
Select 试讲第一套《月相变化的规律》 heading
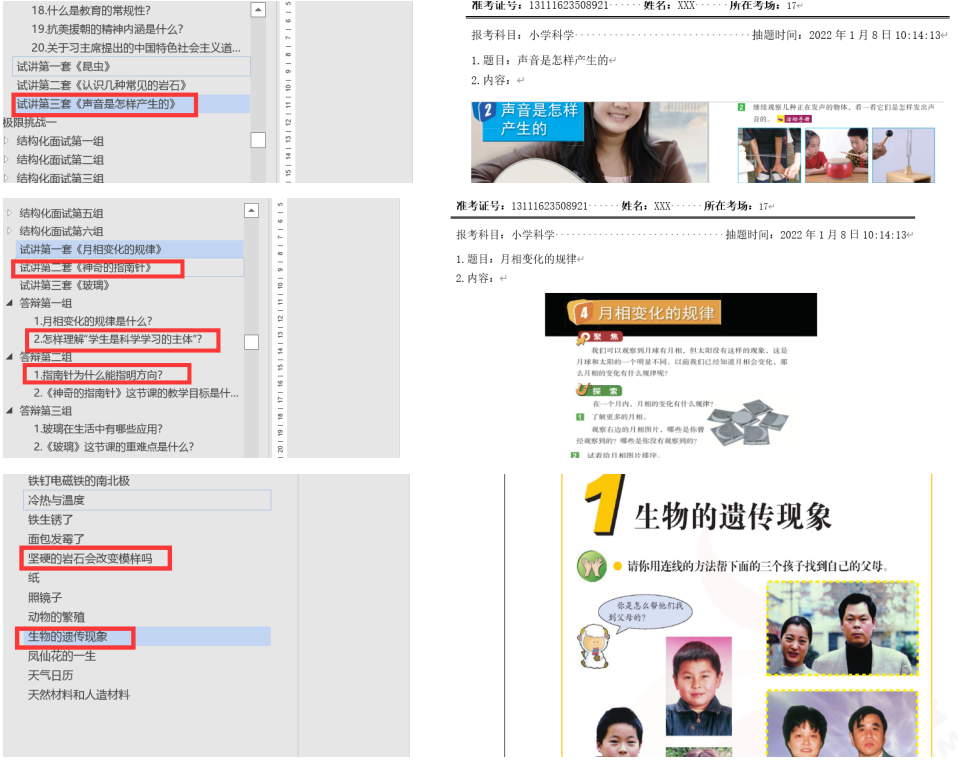pyautogui.click(x=90, y=249)
